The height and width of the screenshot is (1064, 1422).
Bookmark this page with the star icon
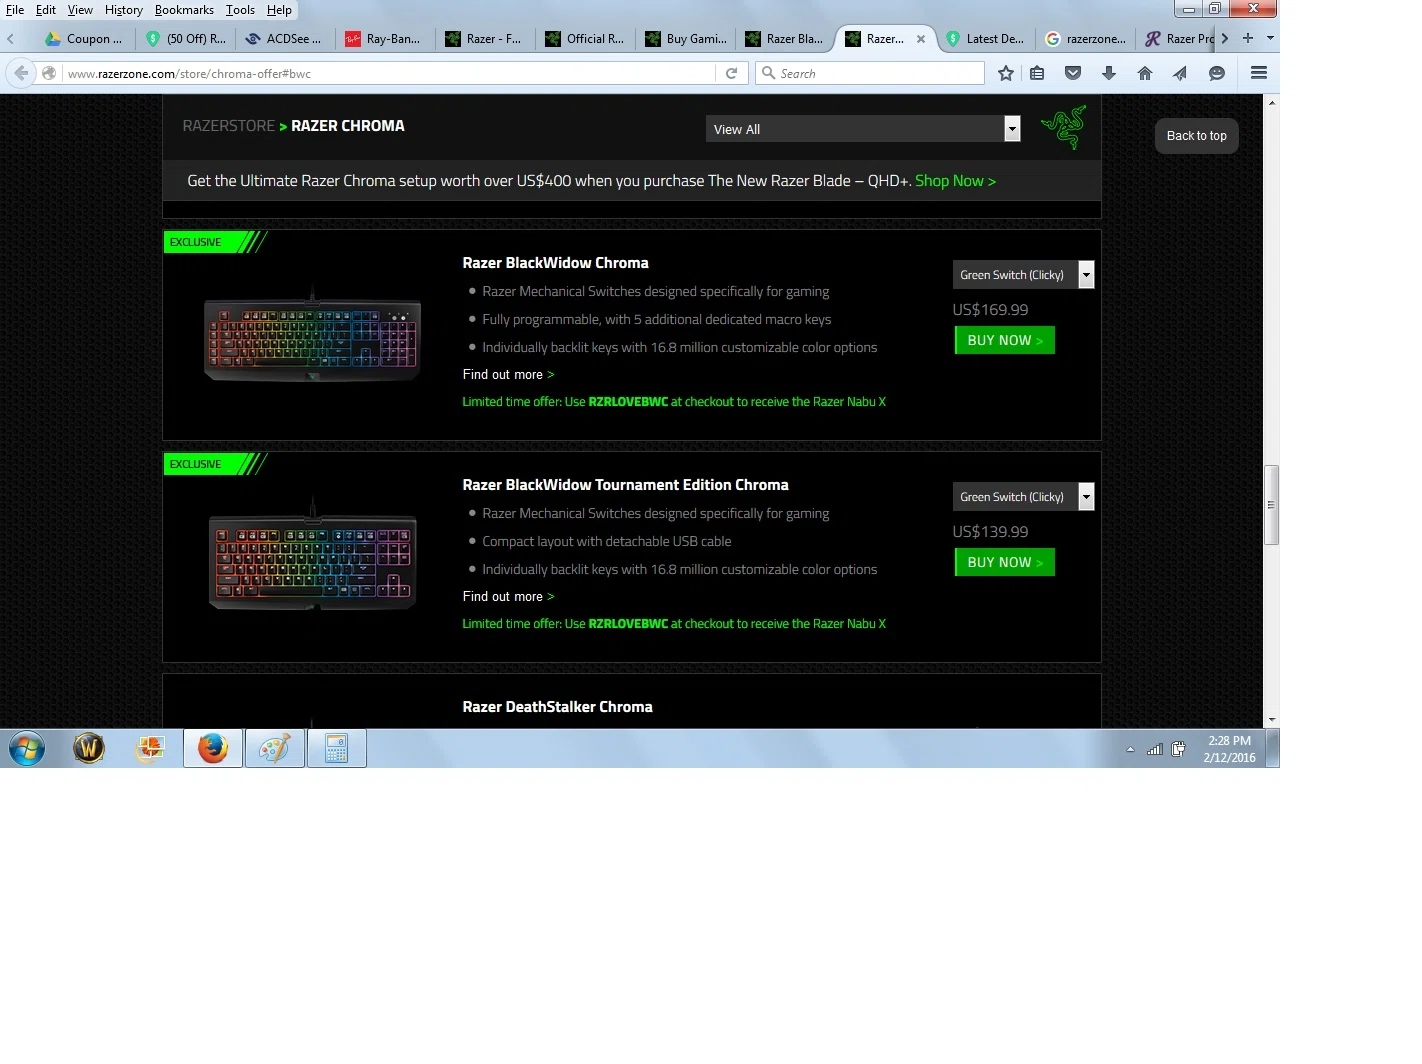1006,73
